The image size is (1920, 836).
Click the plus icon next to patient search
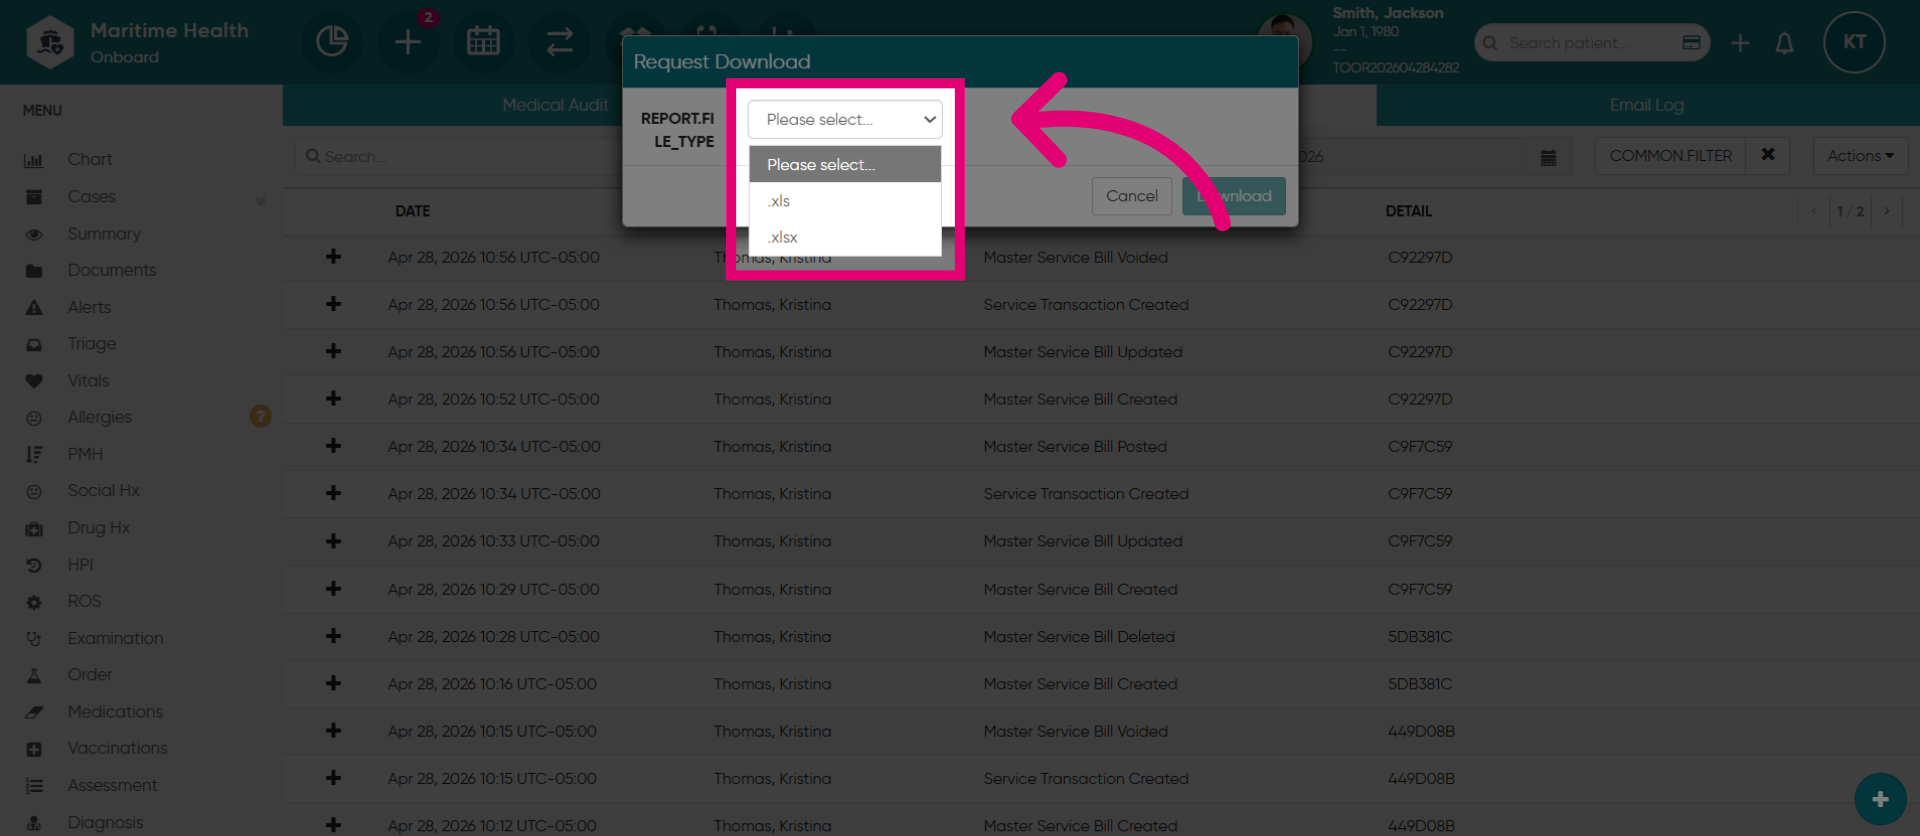[x=1740, y=43]
